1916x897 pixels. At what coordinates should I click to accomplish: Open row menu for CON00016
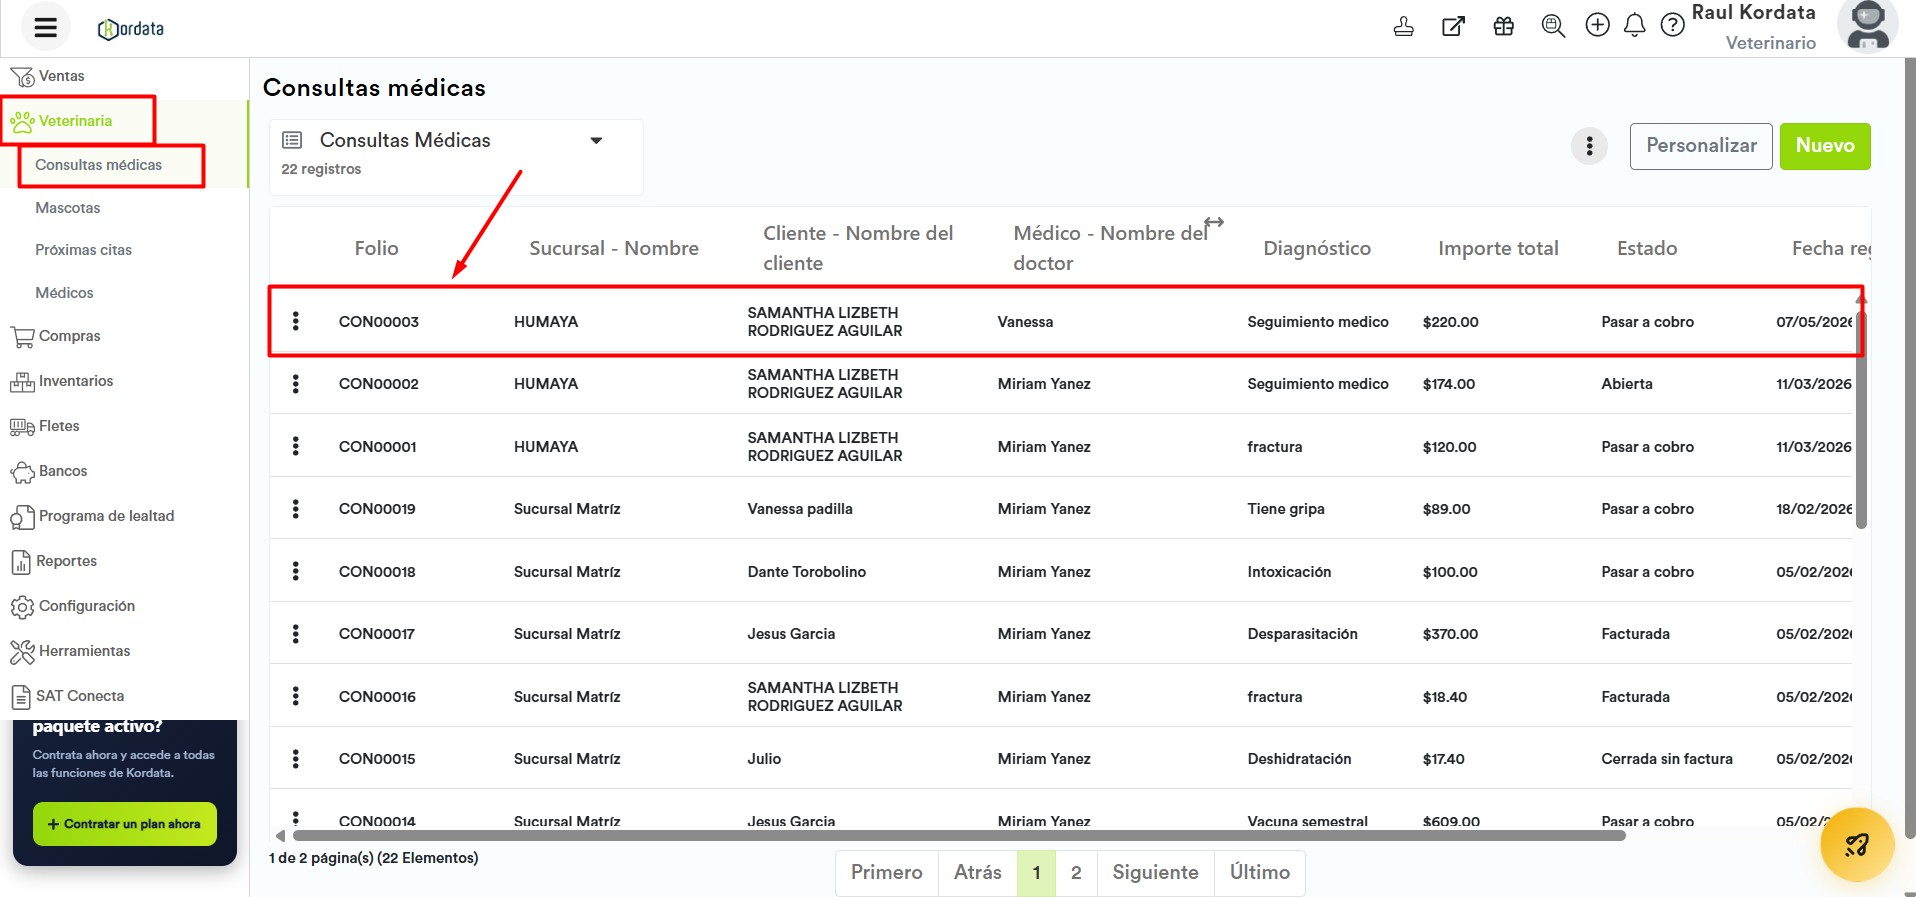(295, 696)
